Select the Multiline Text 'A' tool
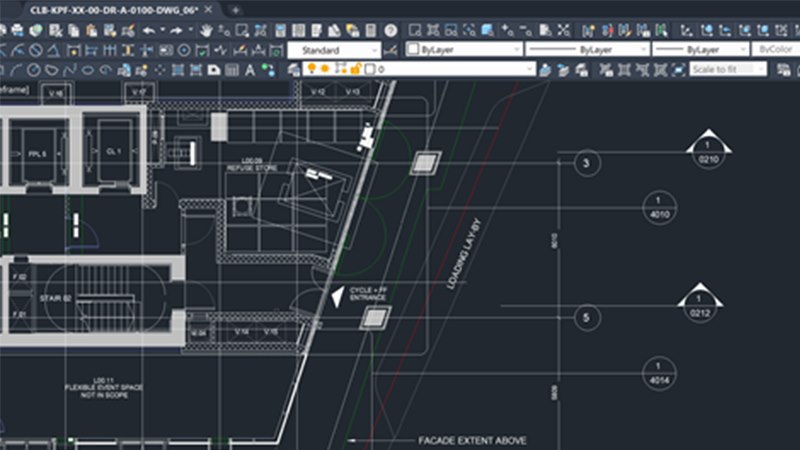The width and height of the screenshot is (800, 450). (250, 70)
